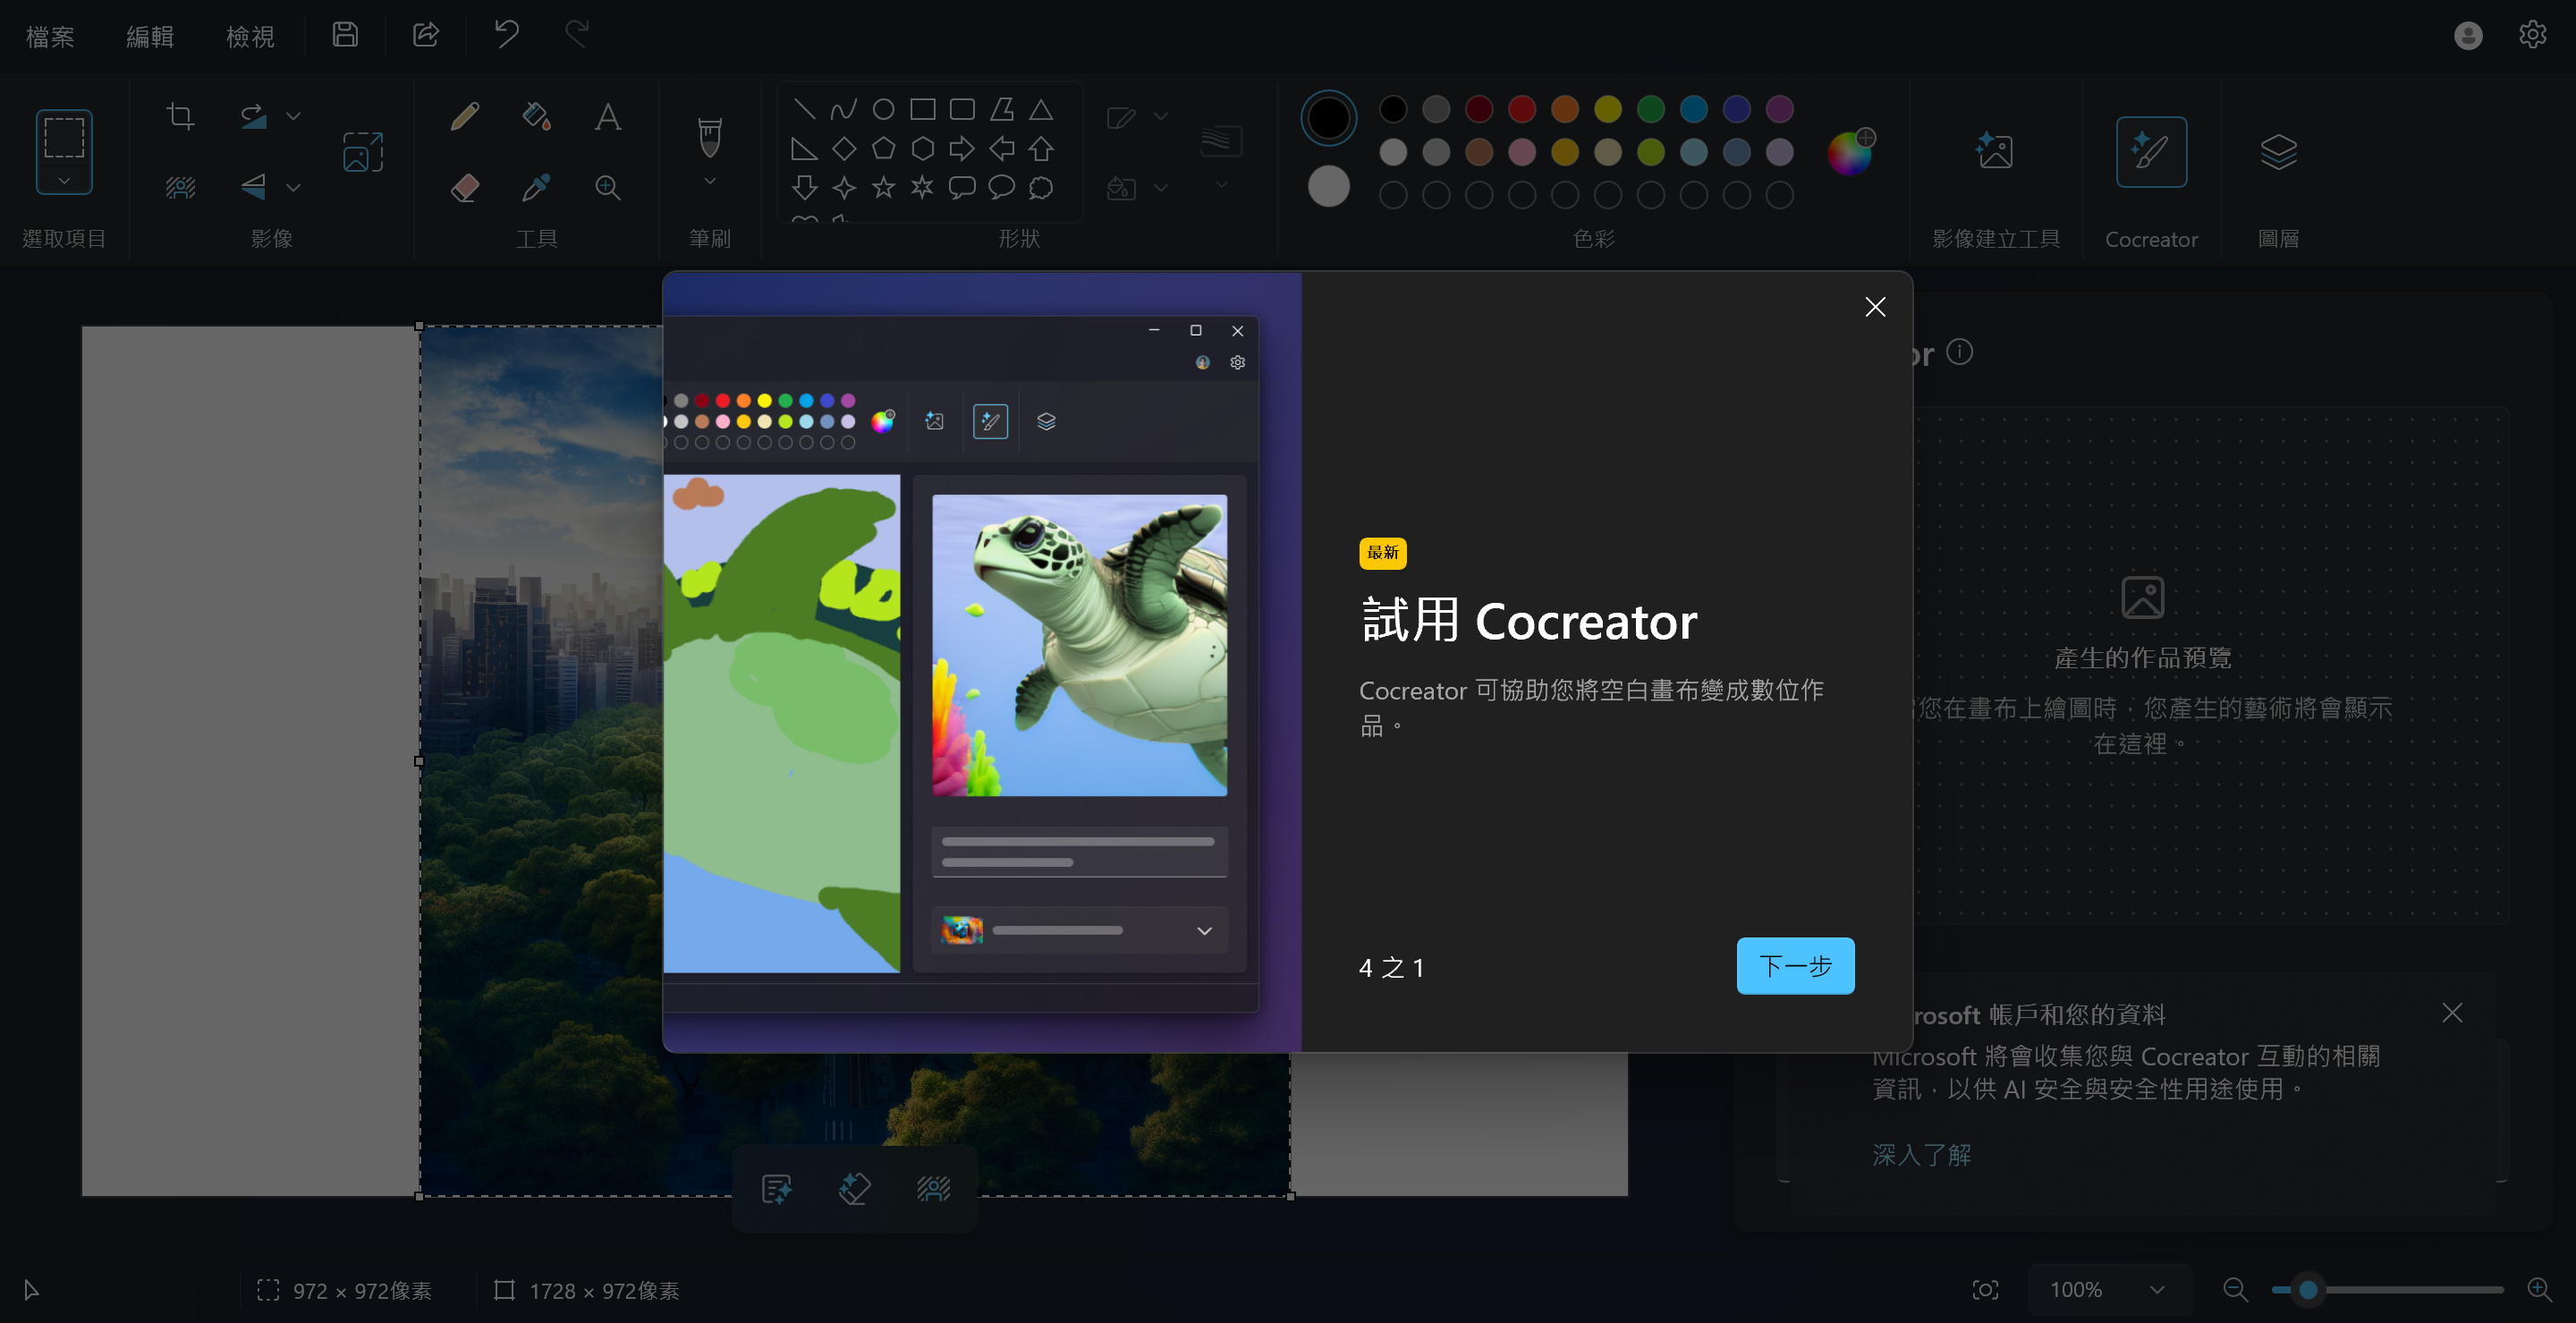
Task: Select the Magnifier tool
Action: click(x=607, y=187)
